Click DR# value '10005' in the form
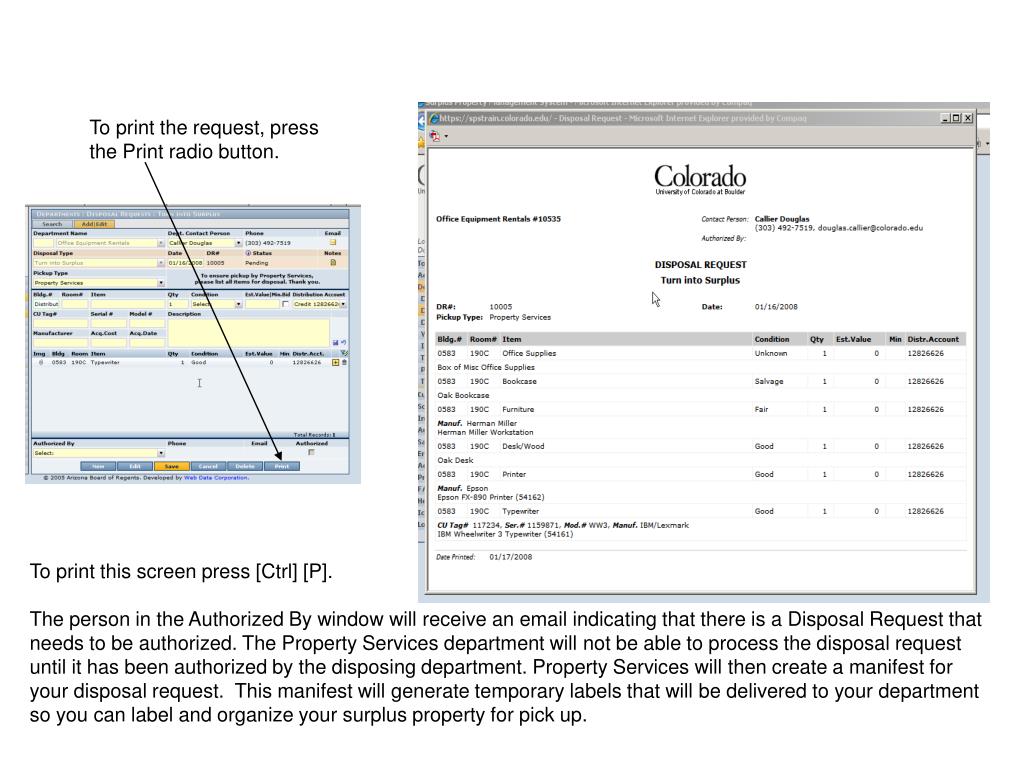The width and height of the screenshot is (1024, 768). (x=216, y=263)
